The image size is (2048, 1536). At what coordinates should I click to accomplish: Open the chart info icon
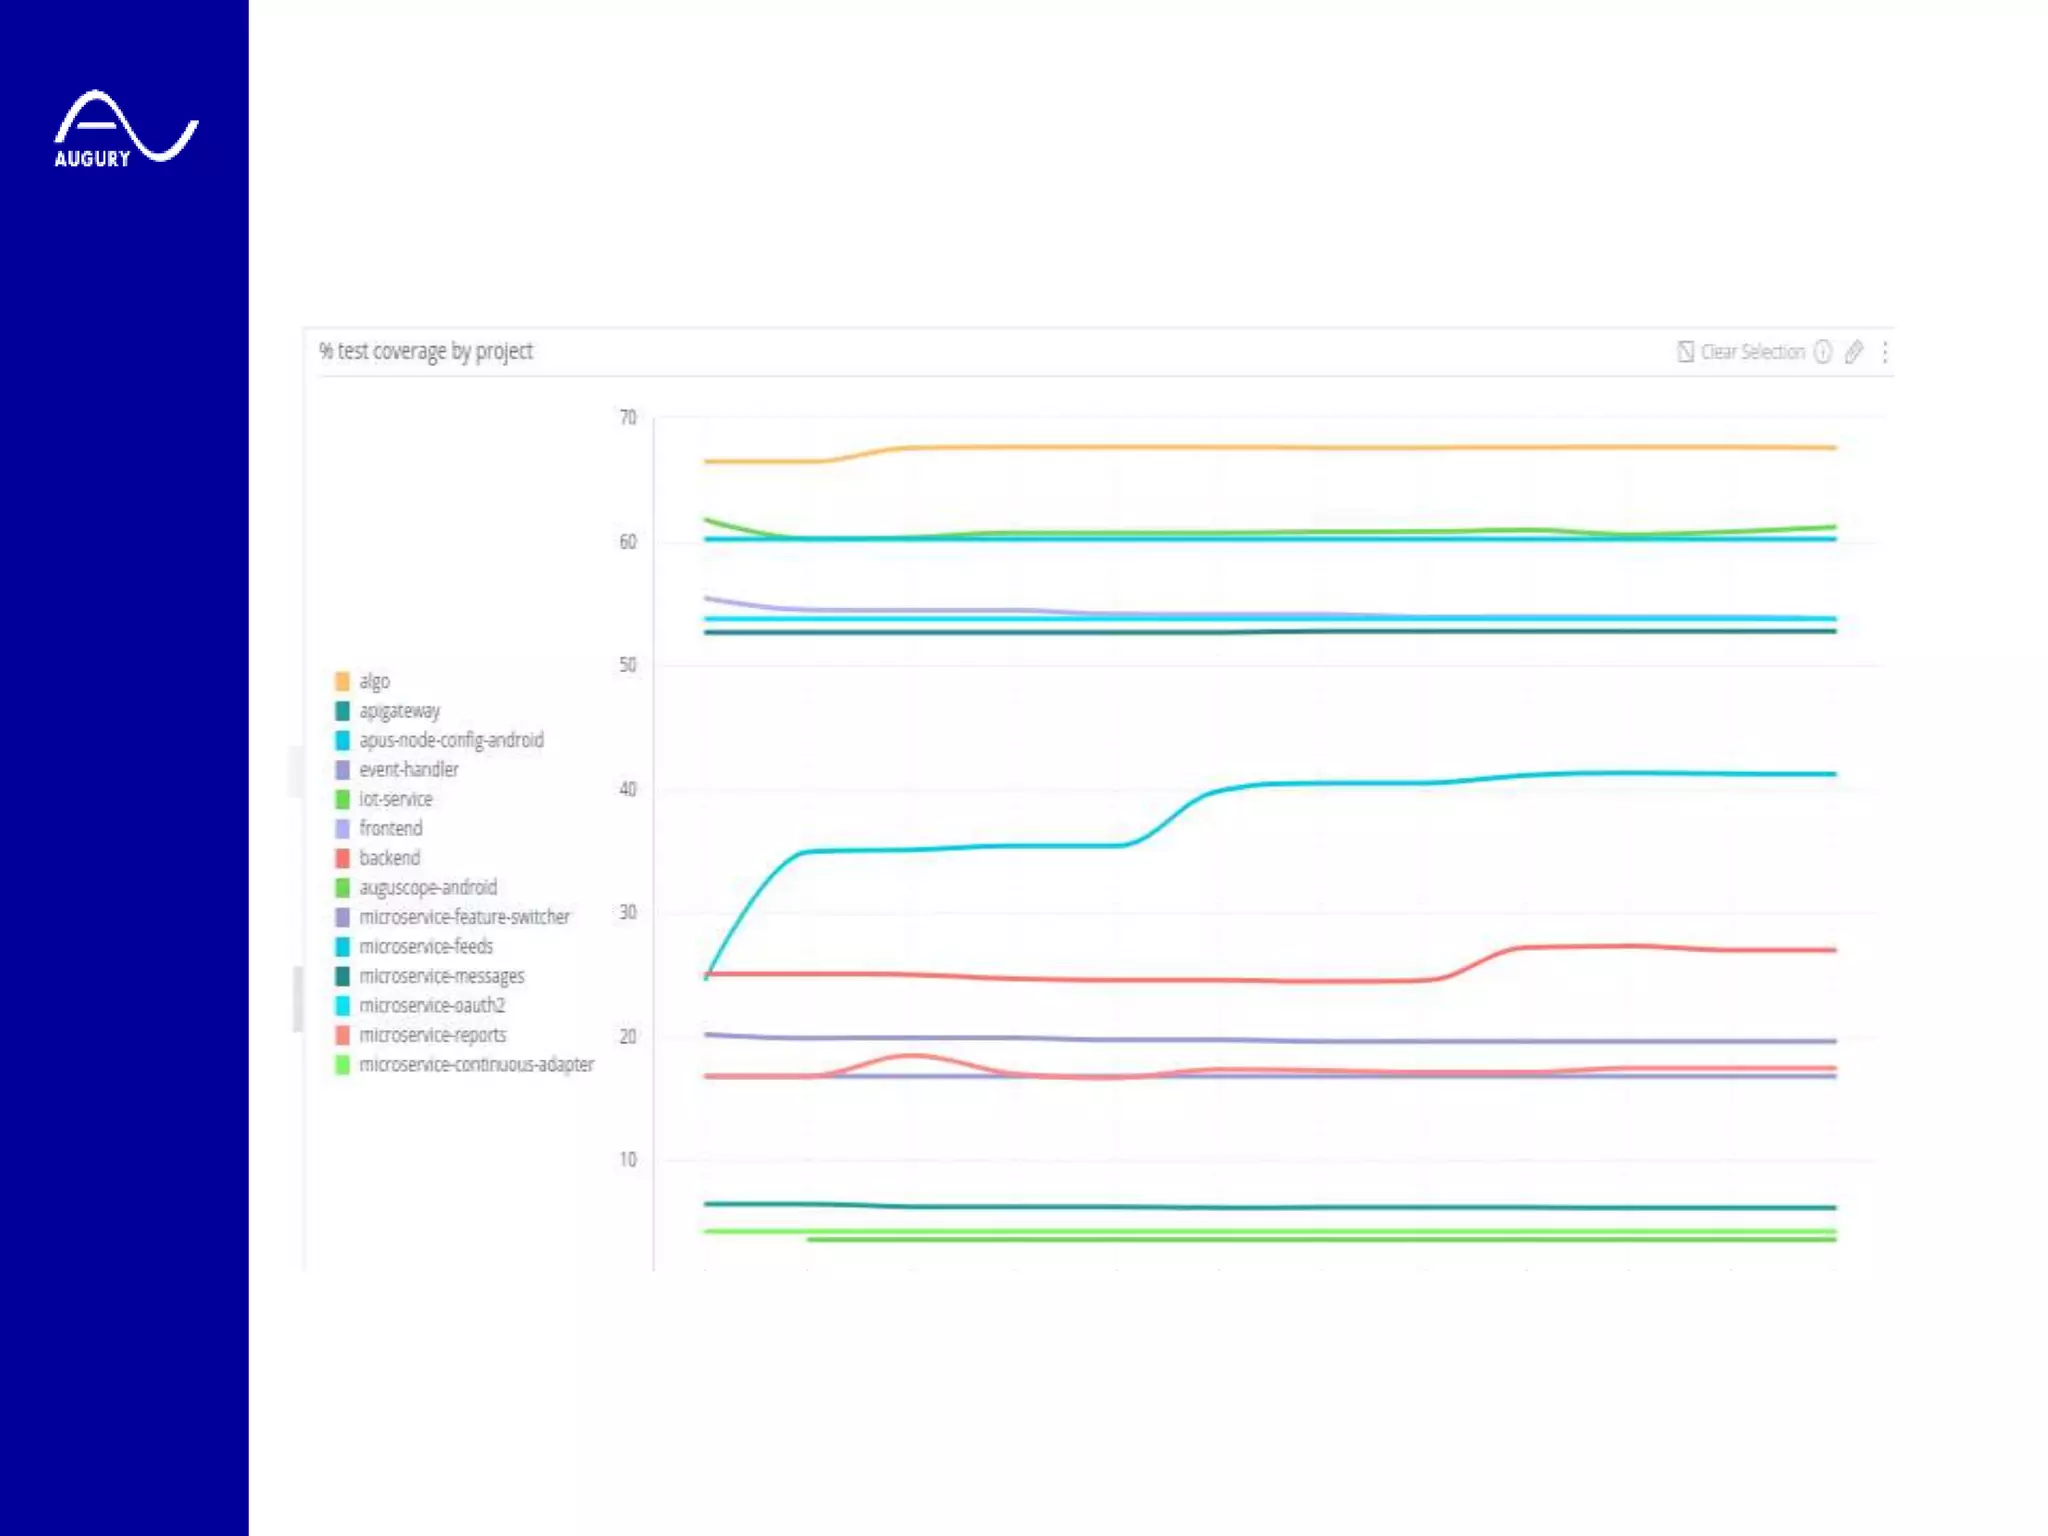(x=1823, y=351)
